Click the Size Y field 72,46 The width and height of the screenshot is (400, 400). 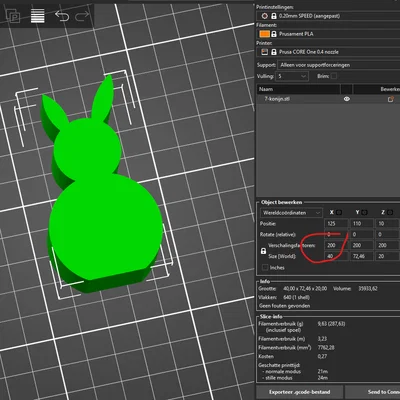[361, 256]
